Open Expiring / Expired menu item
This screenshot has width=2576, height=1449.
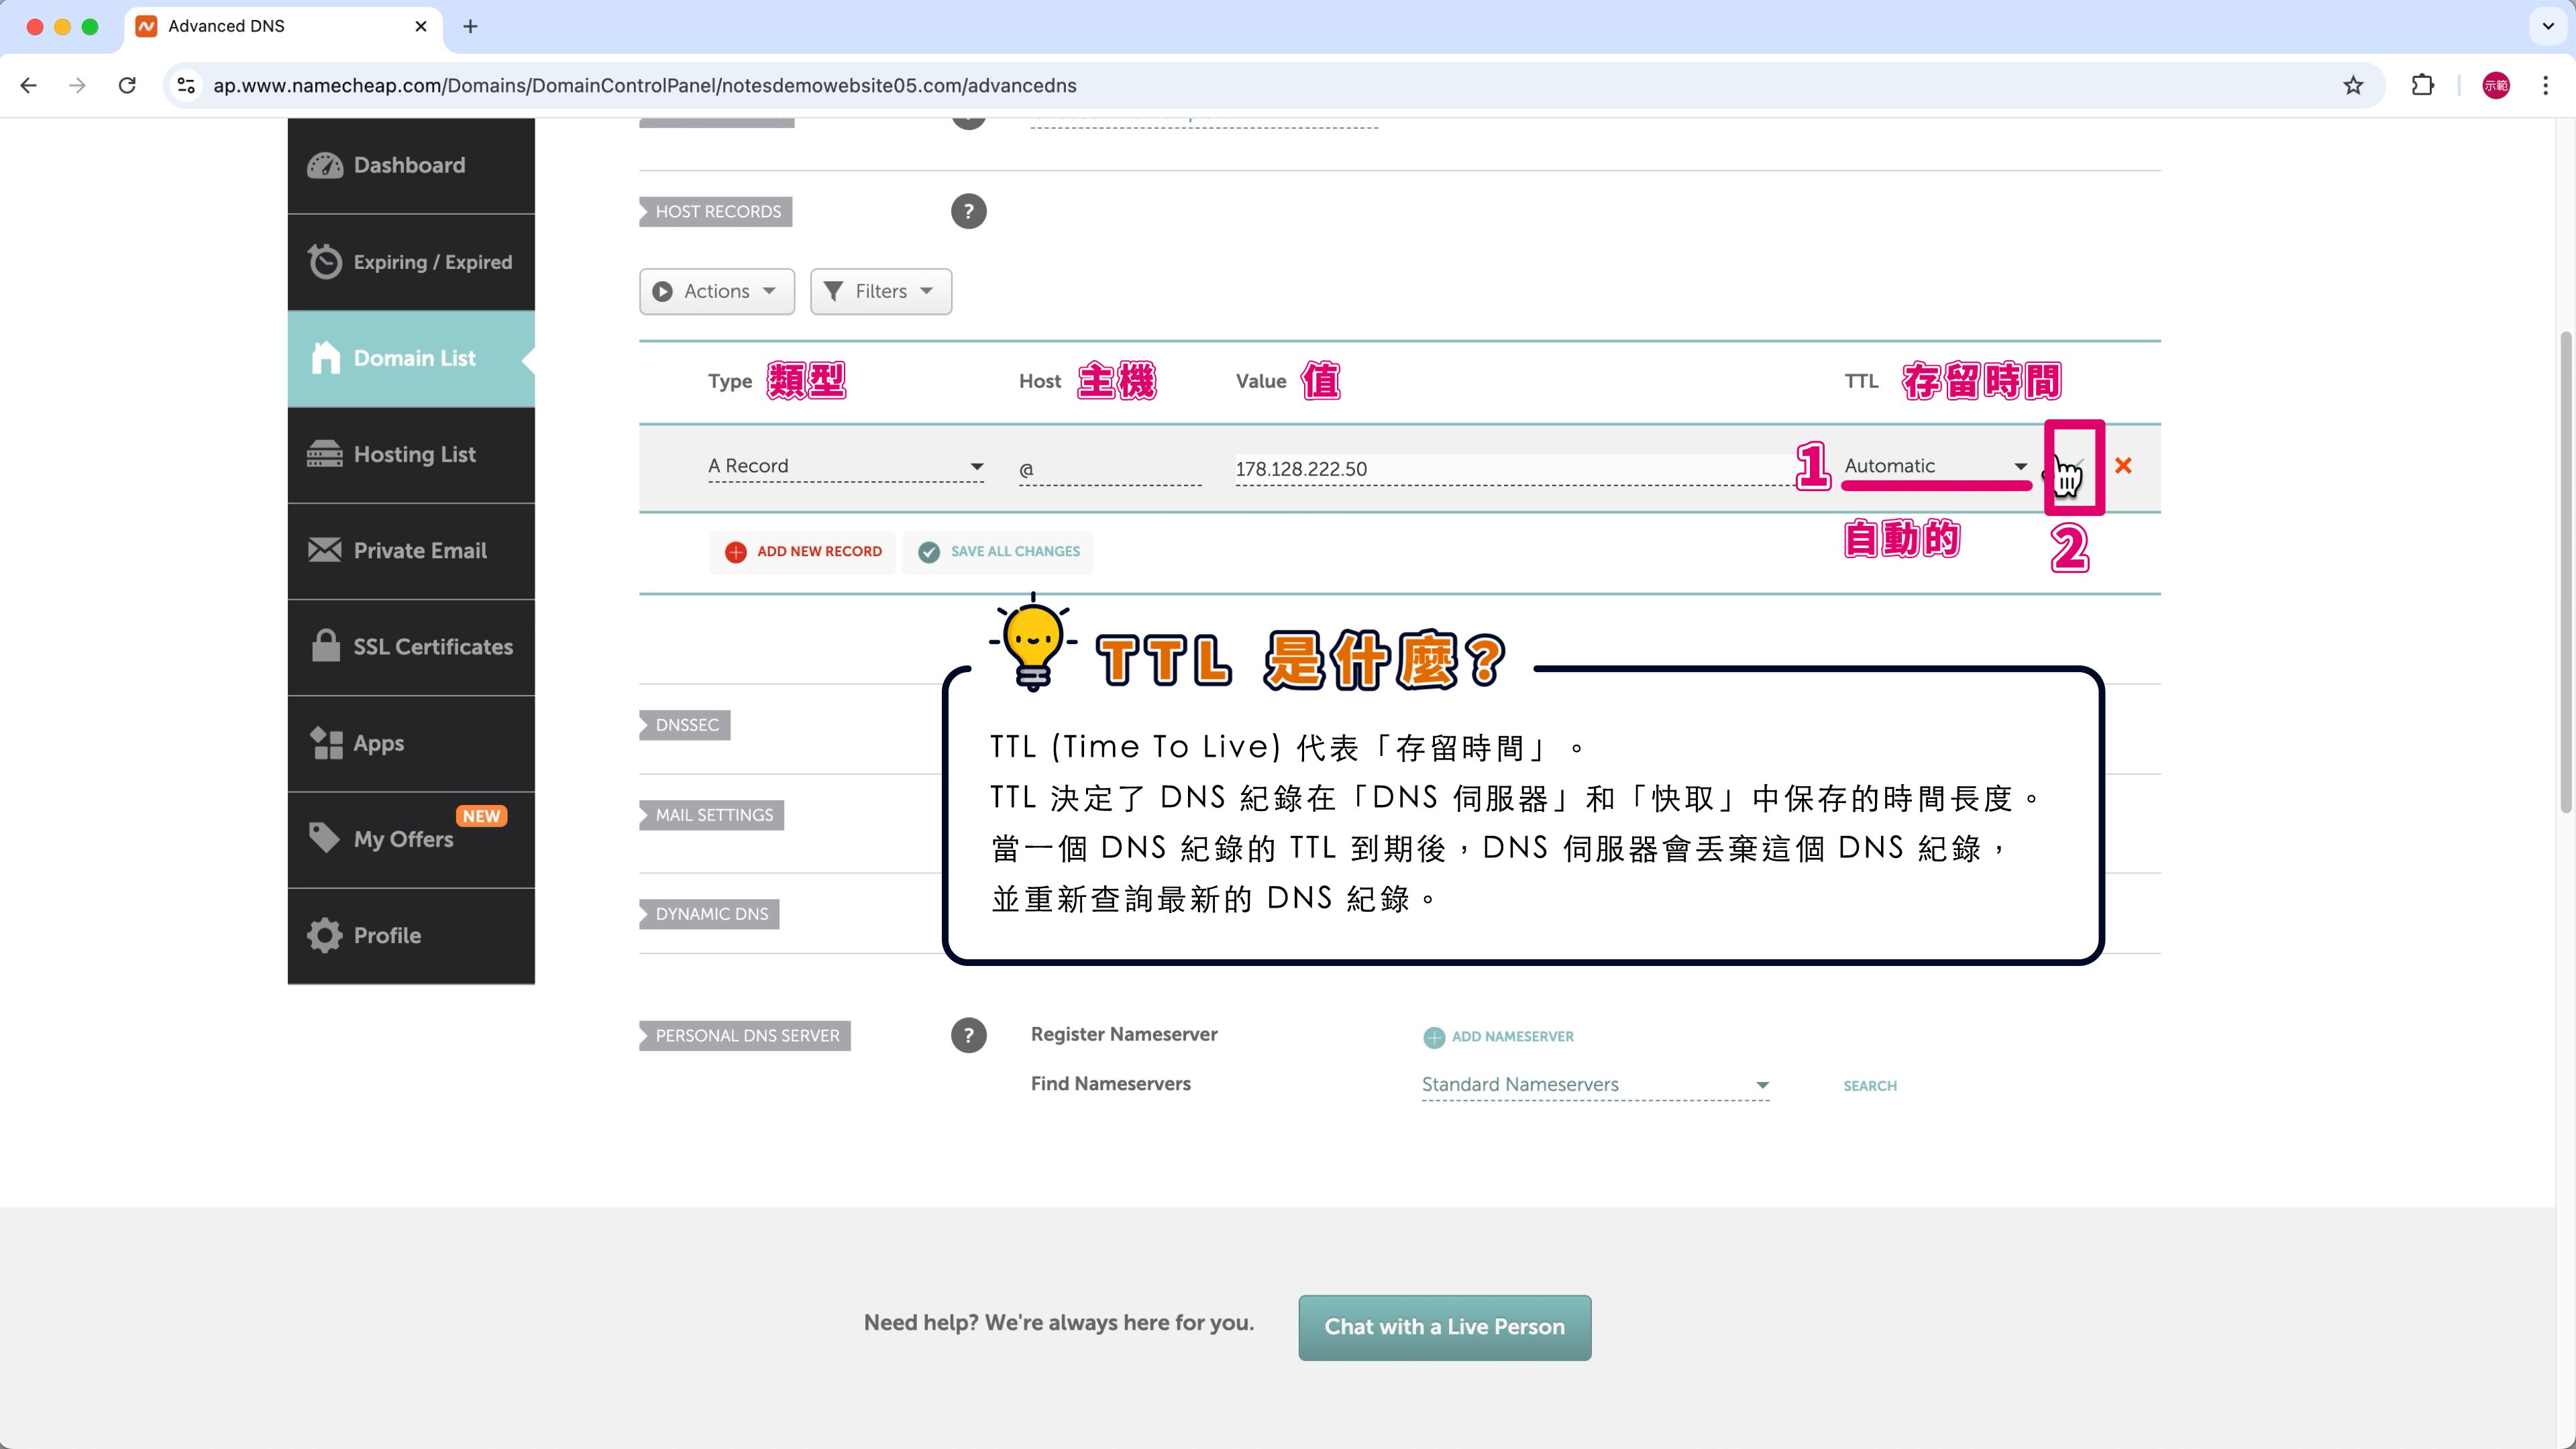432,262
